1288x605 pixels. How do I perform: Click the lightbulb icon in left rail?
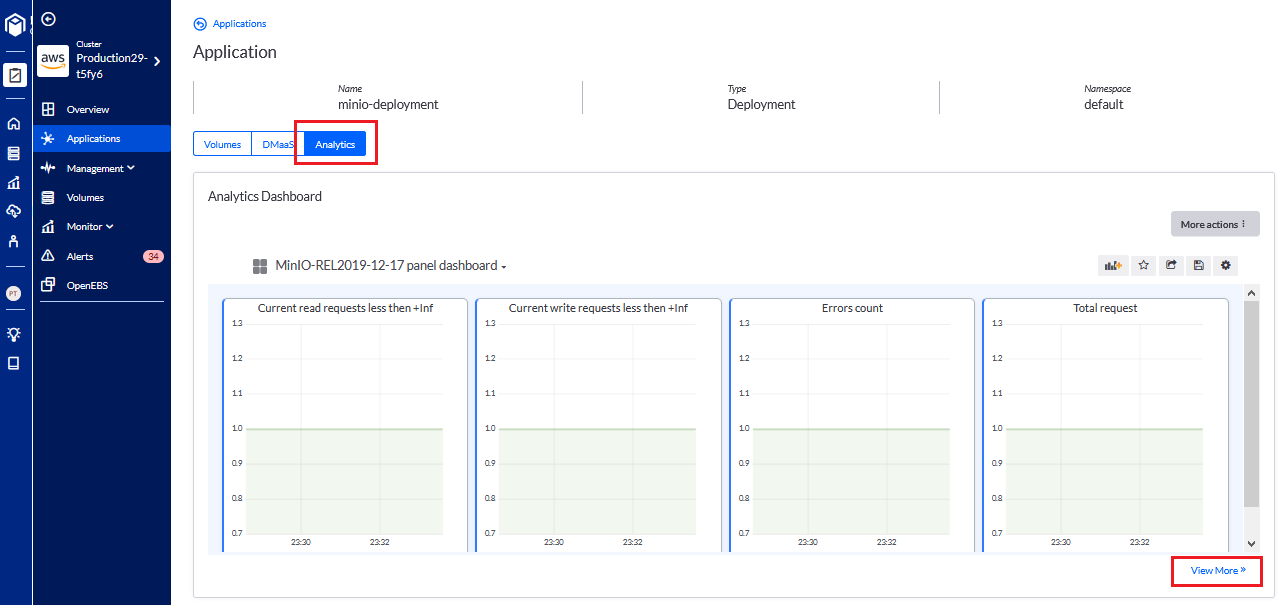14,334
